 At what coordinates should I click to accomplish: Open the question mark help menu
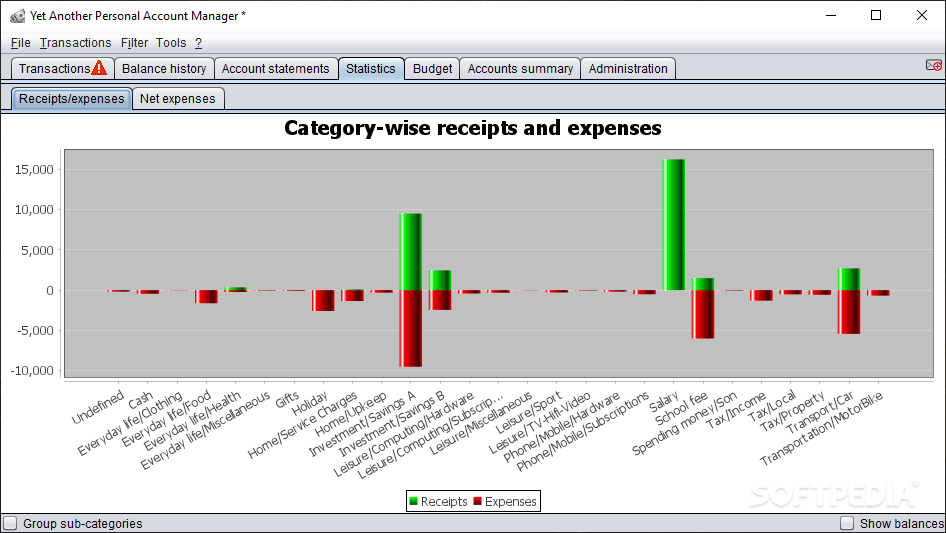pos(198,43)
